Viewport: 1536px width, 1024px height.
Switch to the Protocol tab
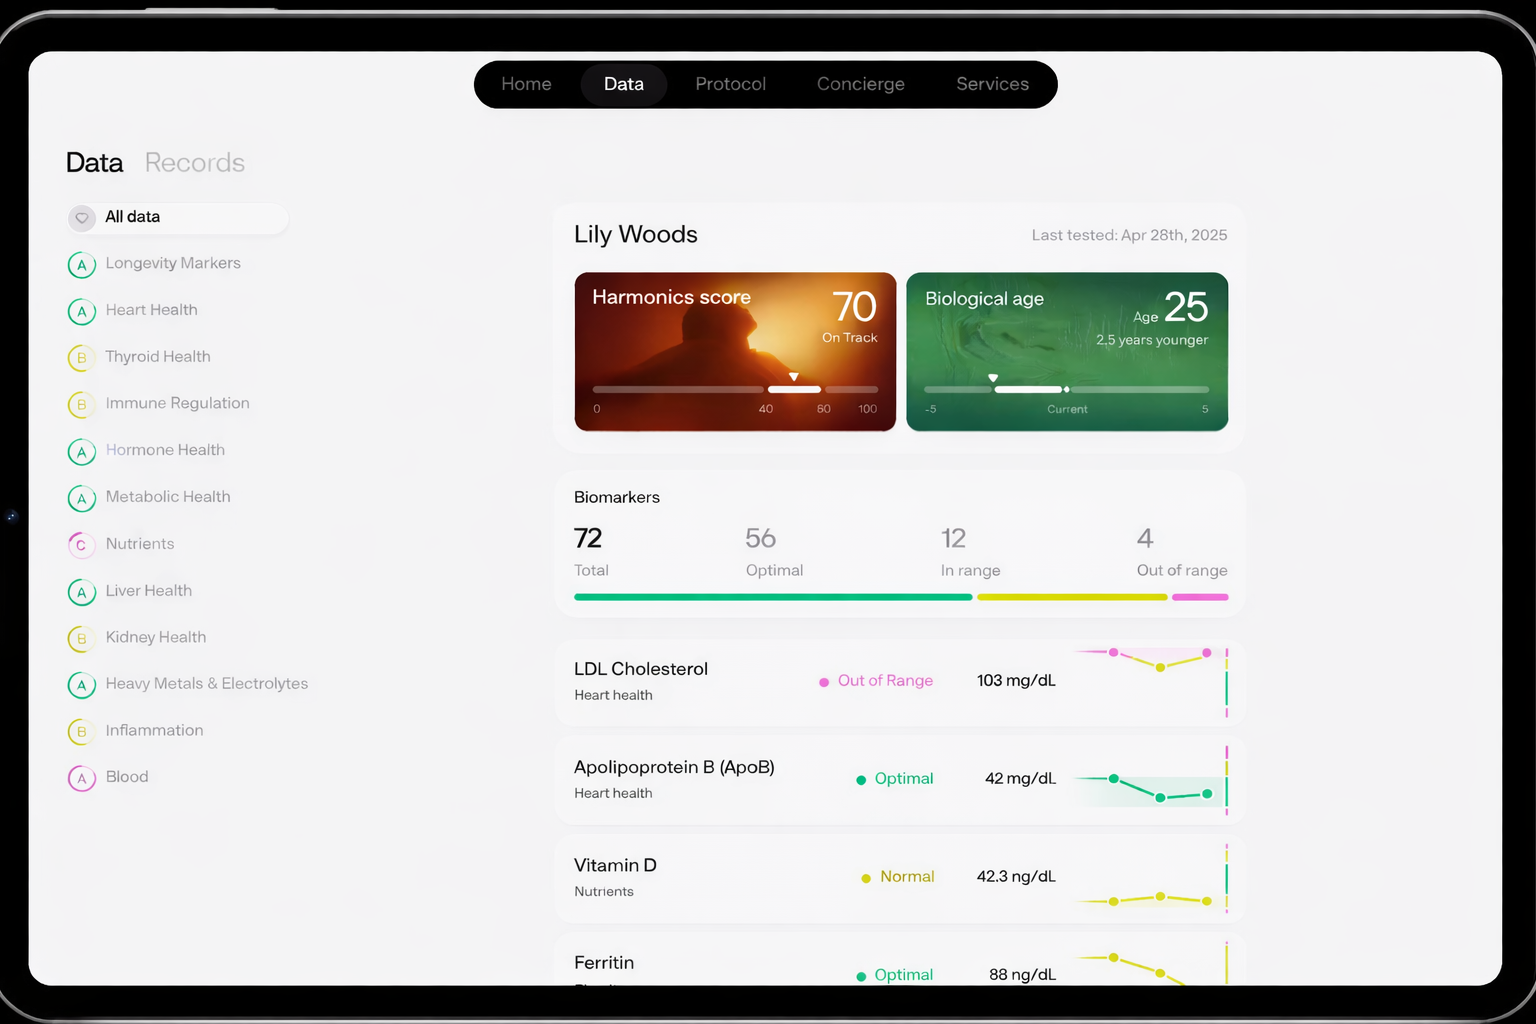730,84
